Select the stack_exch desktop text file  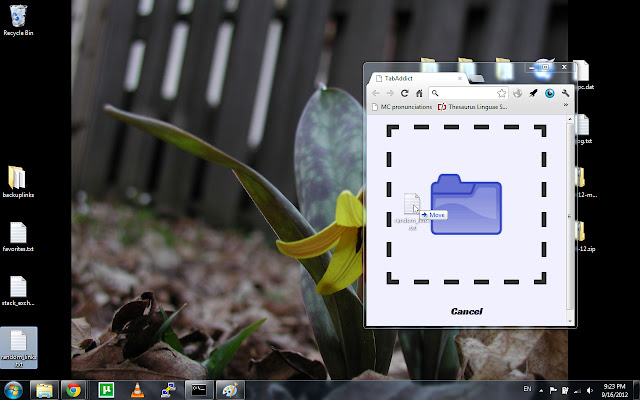click(18, 291)
